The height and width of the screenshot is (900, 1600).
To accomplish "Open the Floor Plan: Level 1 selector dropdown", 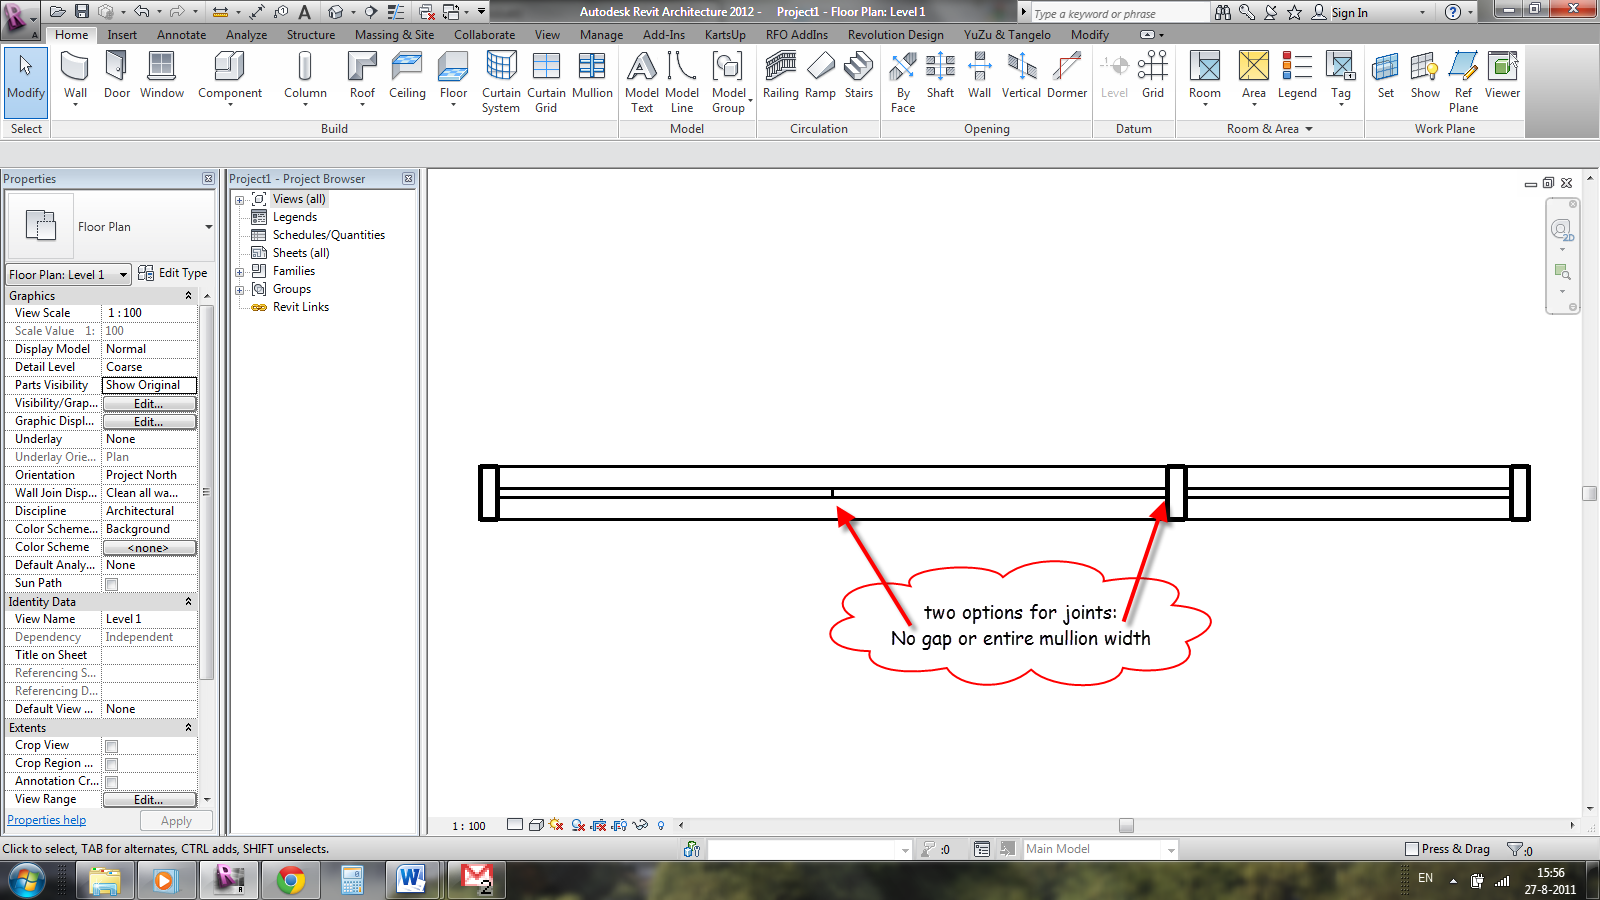I will tap(122, 273).
